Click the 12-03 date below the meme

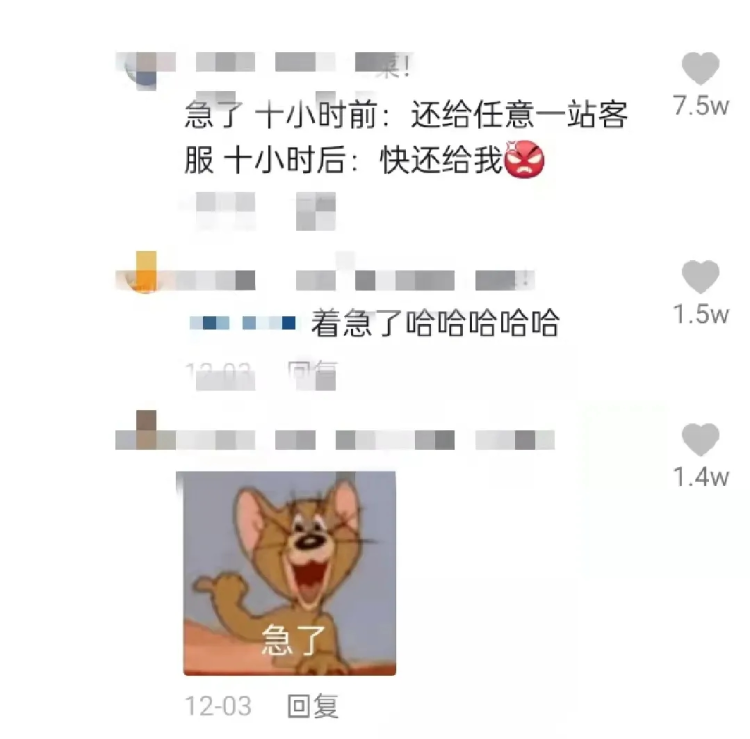218,706
